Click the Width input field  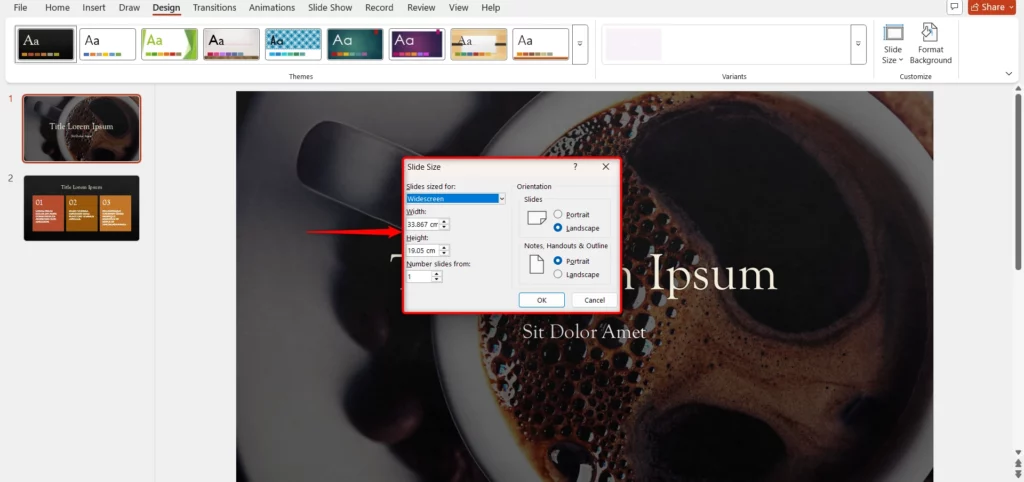423,224
